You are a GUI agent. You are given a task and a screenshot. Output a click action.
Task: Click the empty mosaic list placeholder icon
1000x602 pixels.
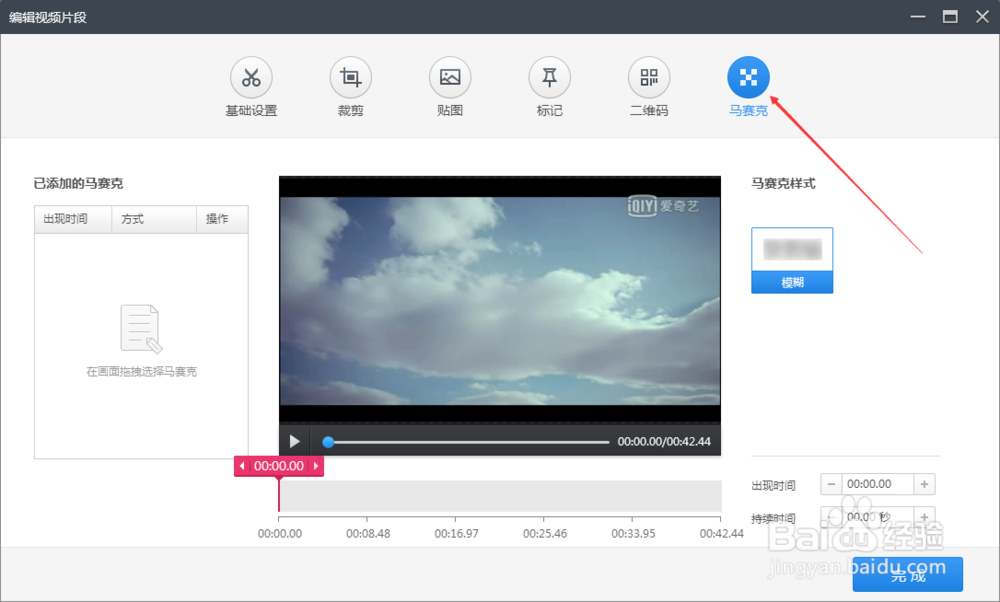(x=140, y=328)
